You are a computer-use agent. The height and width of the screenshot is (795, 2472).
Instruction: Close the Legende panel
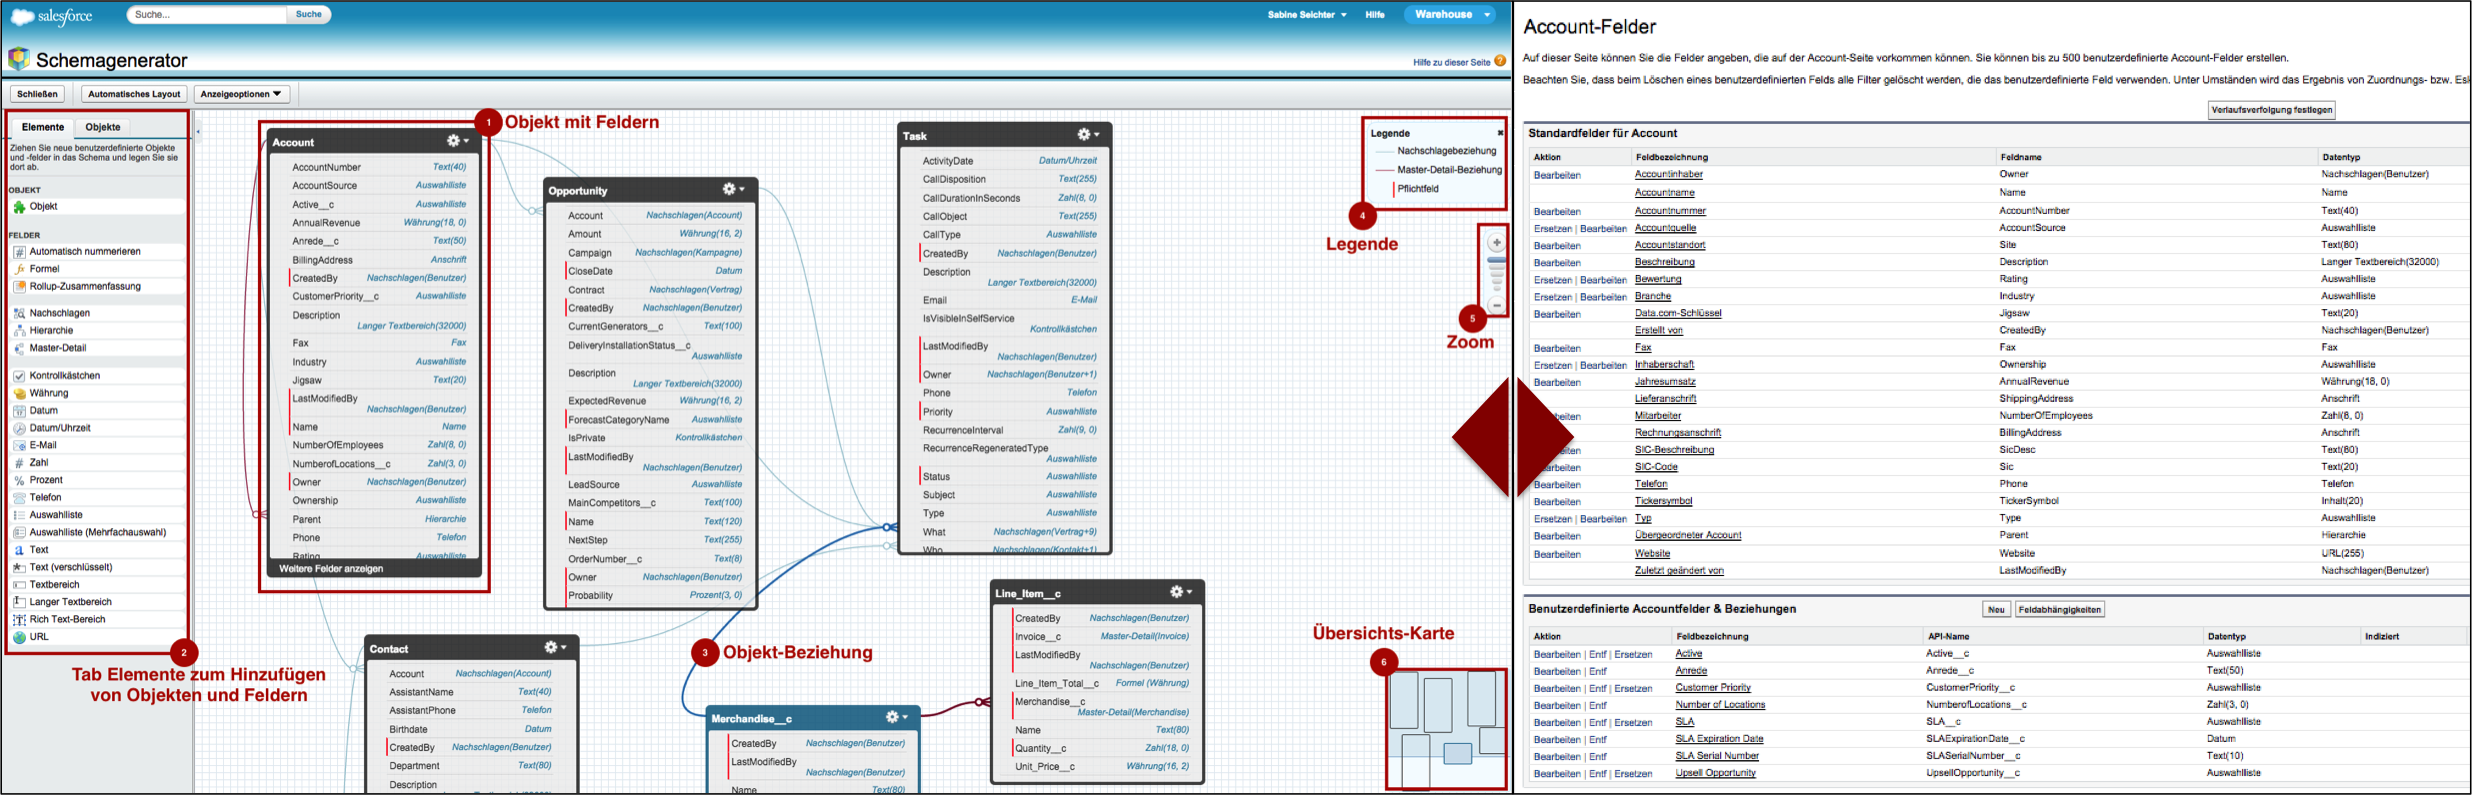click(1500, 132)
